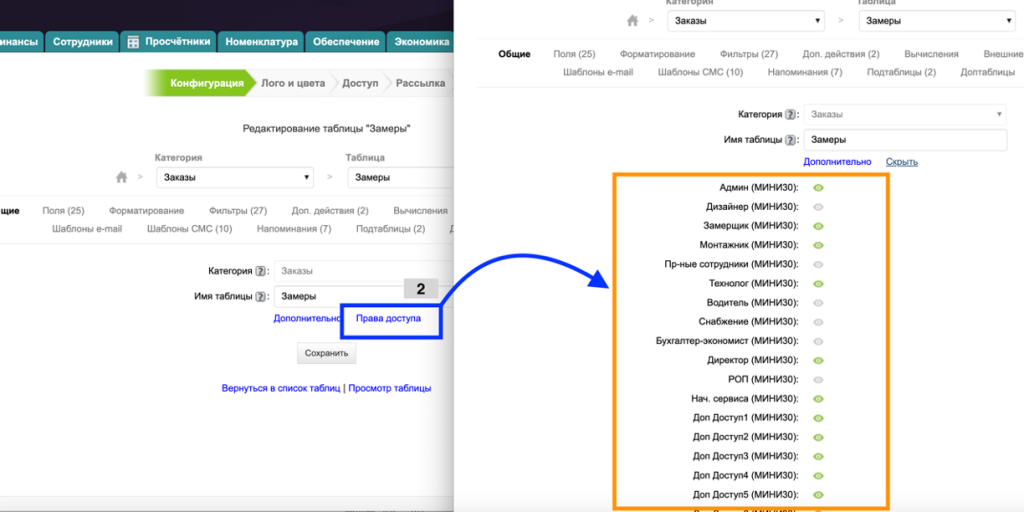
Task: Click the Права доступа link
Action: tap(389, 318)
